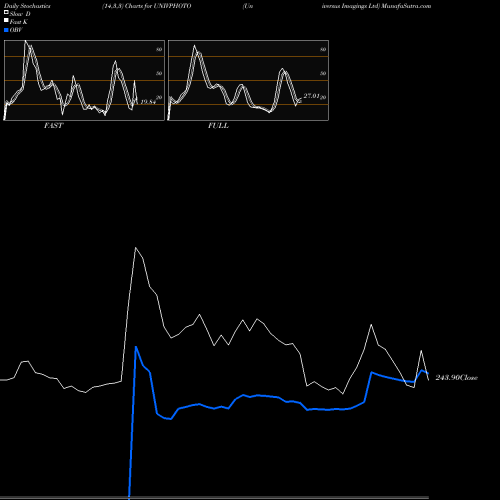Click the 19.84 value in FAST chart

148,102
